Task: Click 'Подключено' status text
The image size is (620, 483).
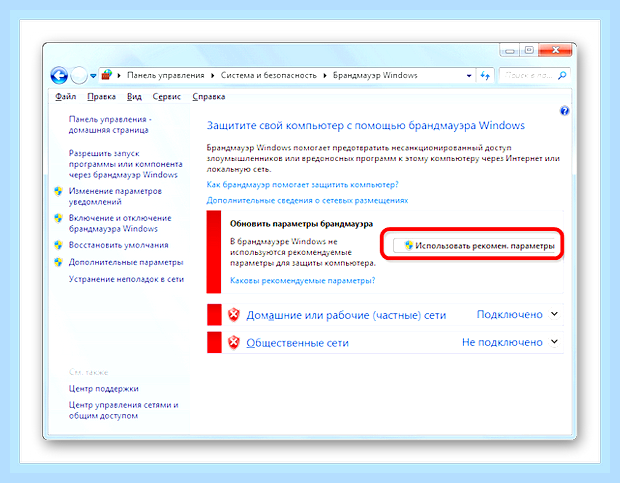Action: click(x=509, y=315)
